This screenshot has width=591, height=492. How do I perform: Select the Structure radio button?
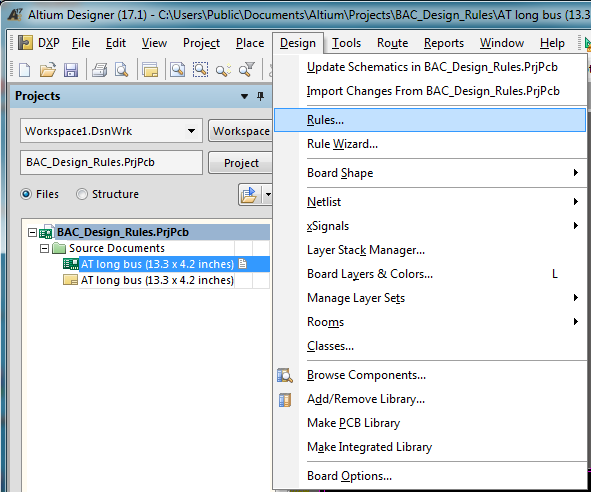tap(82, 194)
